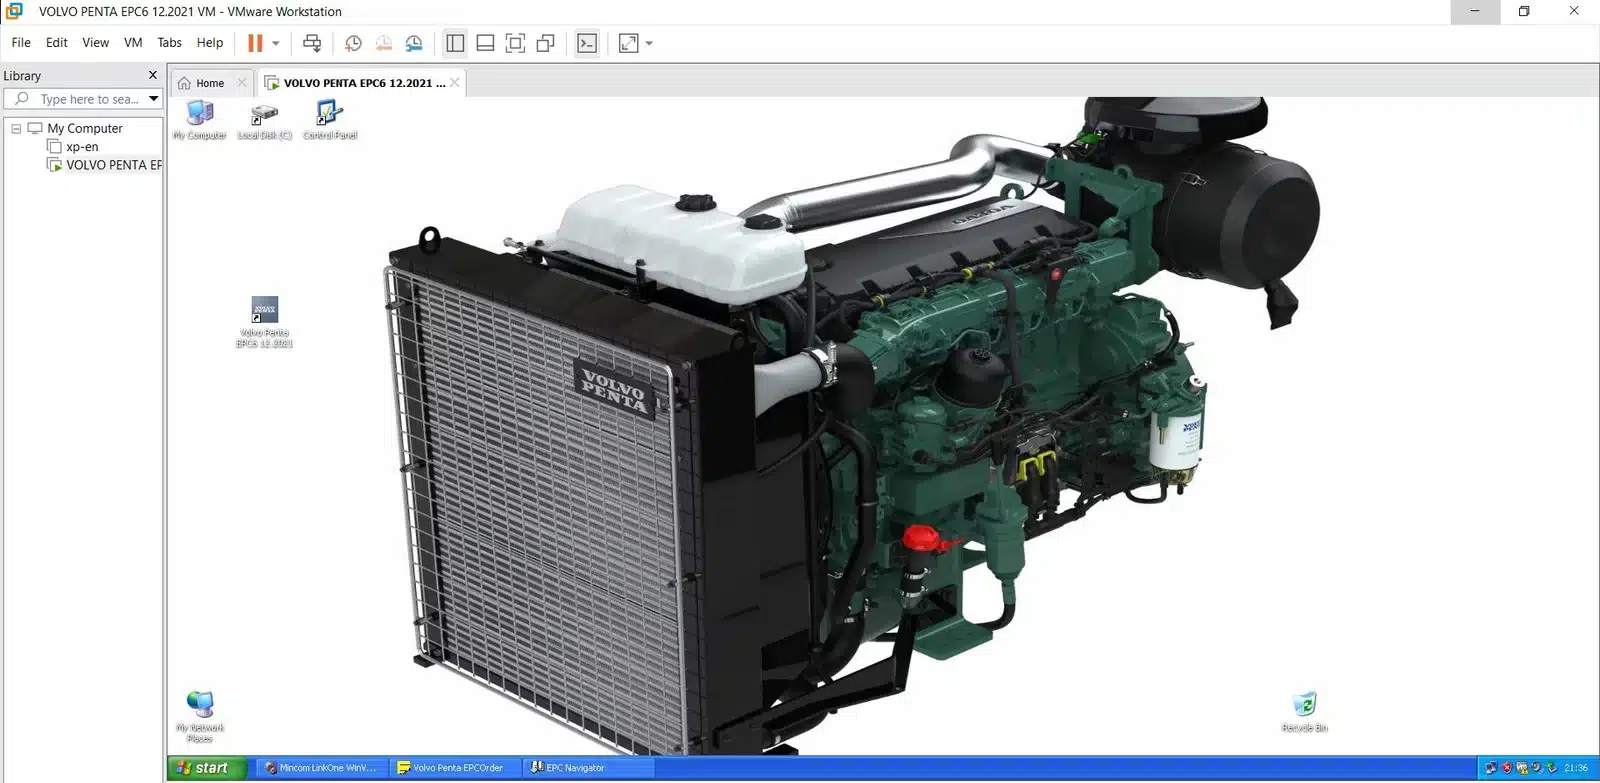Image resolution: width=1600 pixels, height=783 pixels.
Task: Click the Windows XP start button
Action: click(202, 768)
